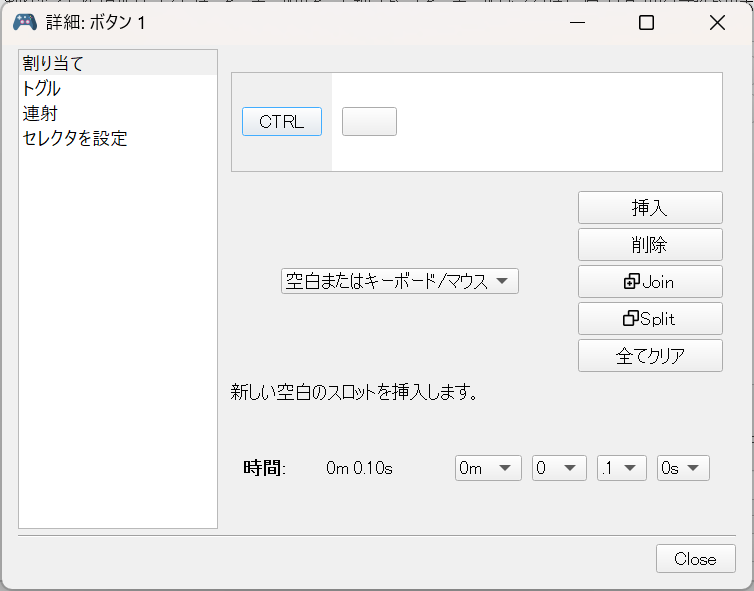754x591 pixels.
Task: Select トグル in the left list
Action: pyautogui.click(x=42, y=89)
